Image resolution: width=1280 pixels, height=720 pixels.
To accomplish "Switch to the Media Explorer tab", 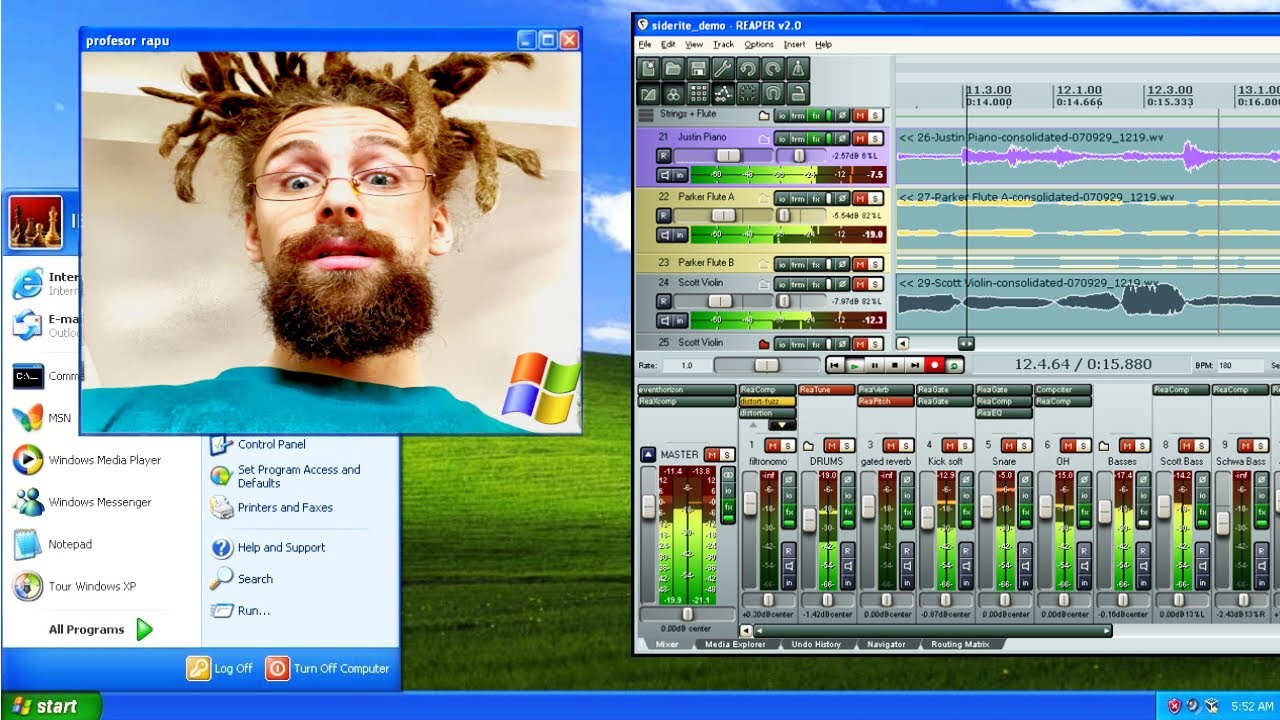I will click(x=735, y=644).
